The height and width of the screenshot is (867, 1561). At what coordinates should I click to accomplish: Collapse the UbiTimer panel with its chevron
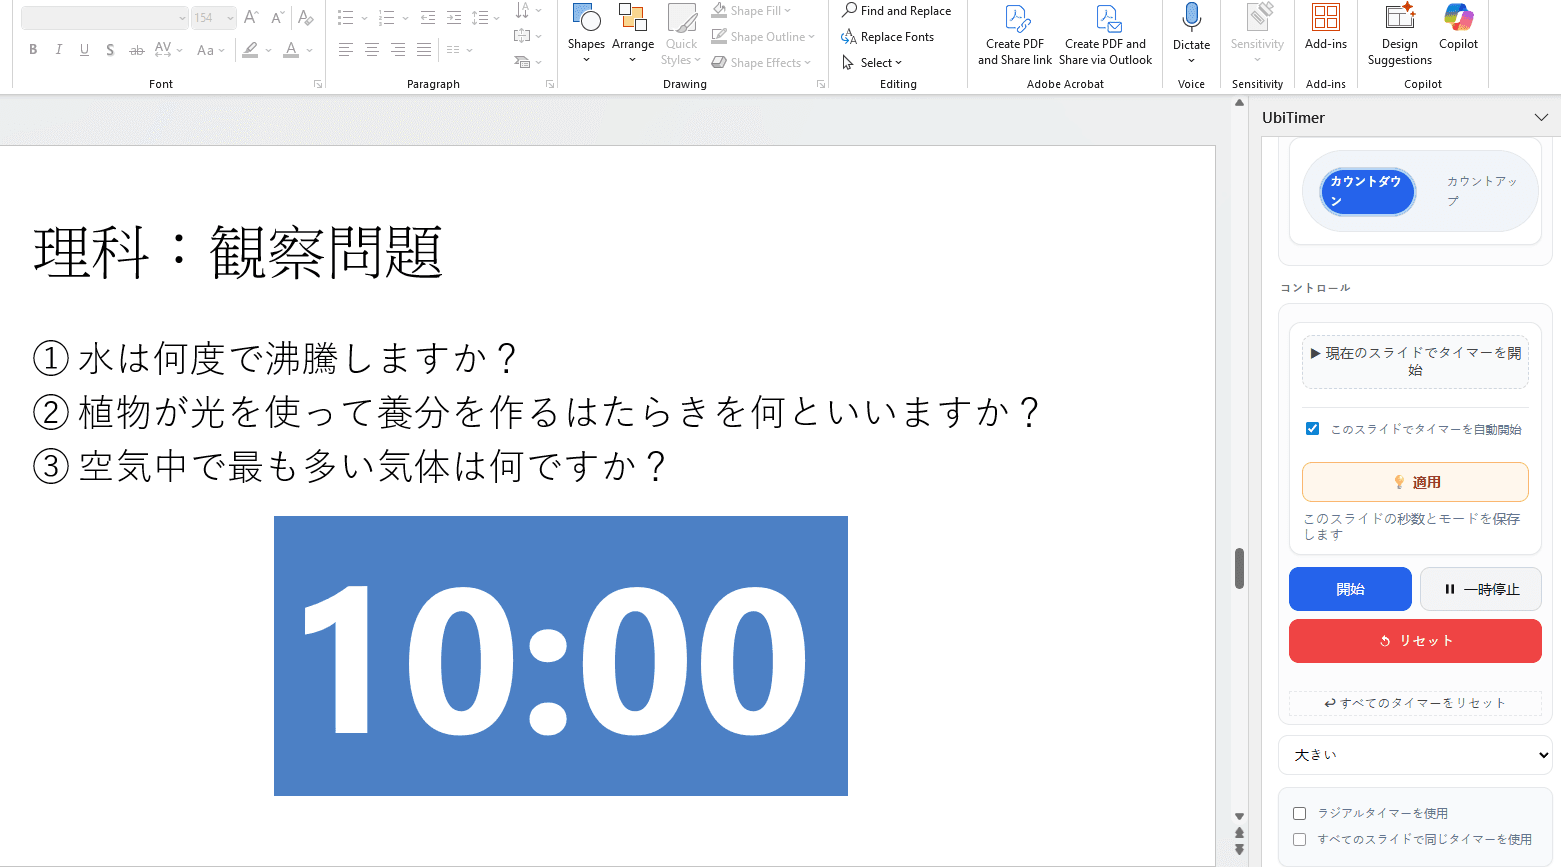[1542, 117]
